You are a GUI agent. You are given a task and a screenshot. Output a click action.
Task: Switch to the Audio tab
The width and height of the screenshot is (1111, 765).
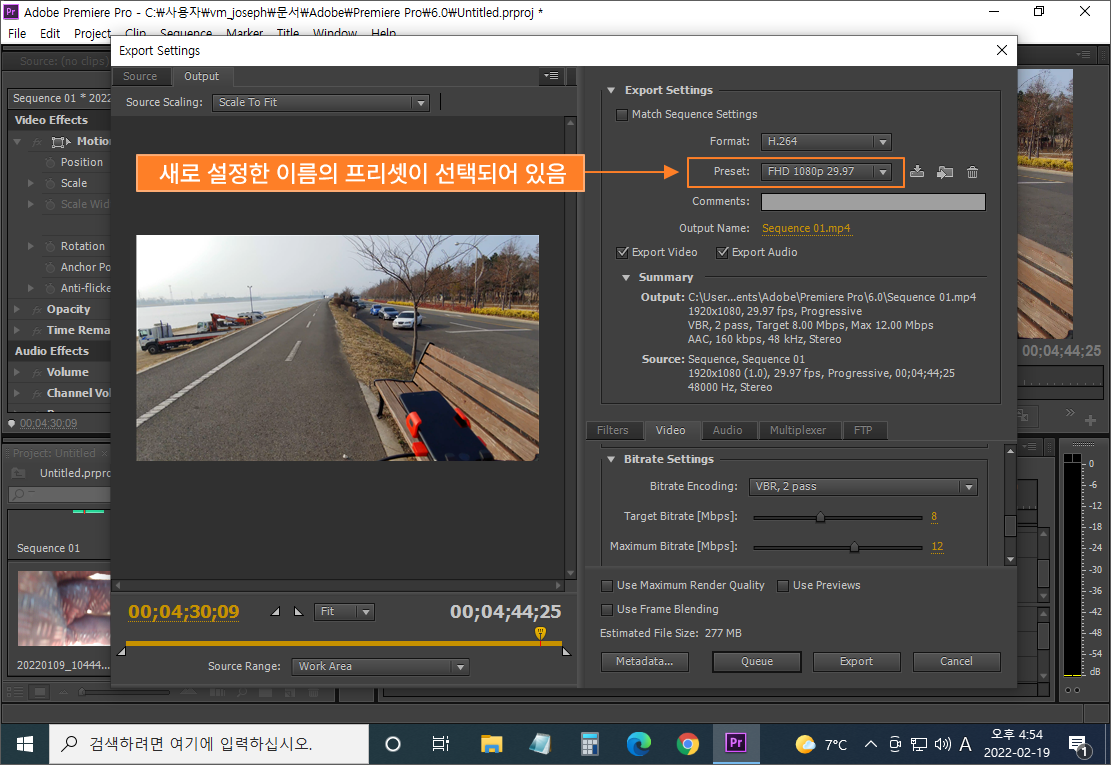click(729, 430)
